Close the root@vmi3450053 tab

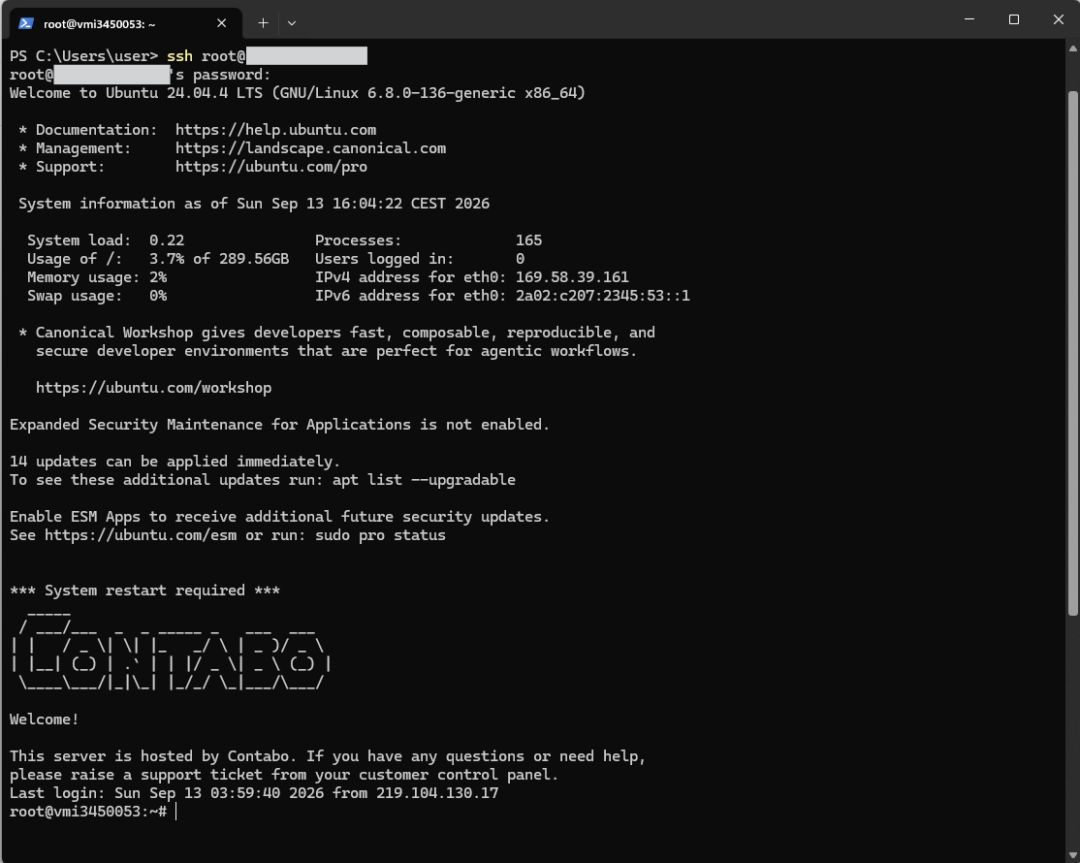click(x=222, y=23)
